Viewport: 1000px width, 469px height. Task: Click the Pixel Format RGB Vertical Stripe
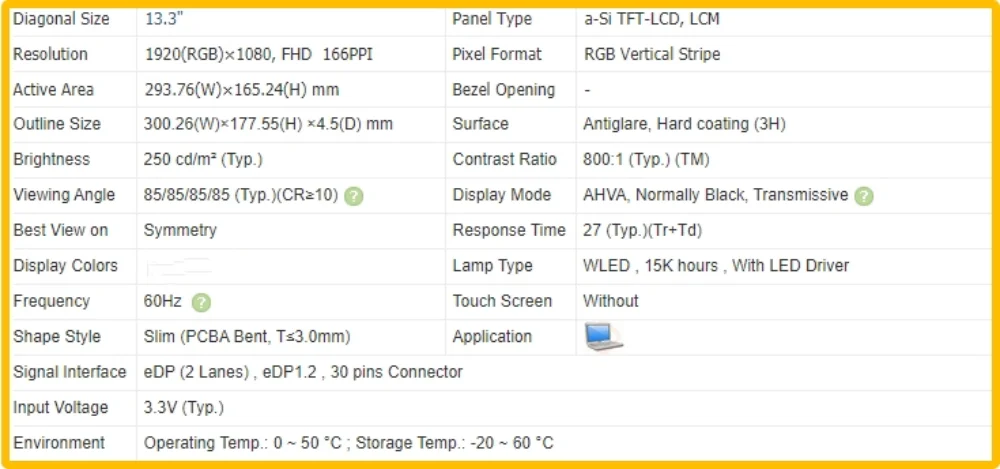point(651,54)
